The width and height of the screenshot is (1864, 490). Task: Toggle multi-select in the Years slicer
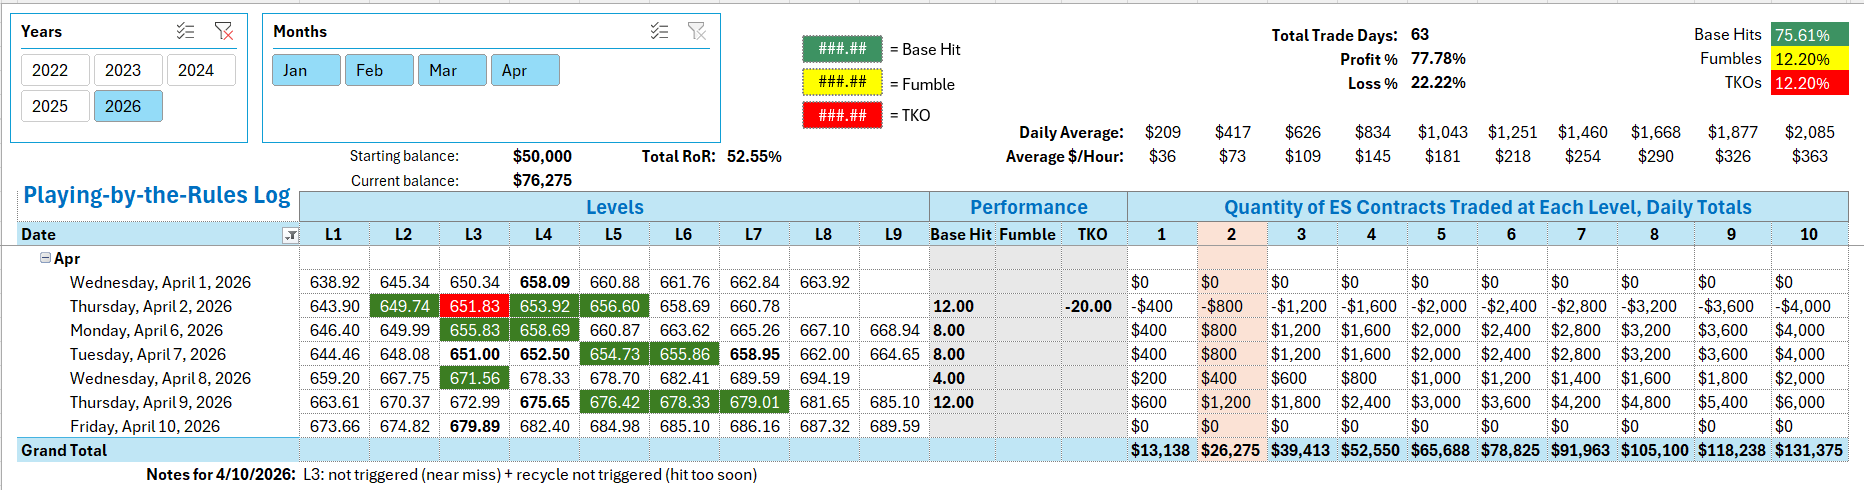point(186,32)
